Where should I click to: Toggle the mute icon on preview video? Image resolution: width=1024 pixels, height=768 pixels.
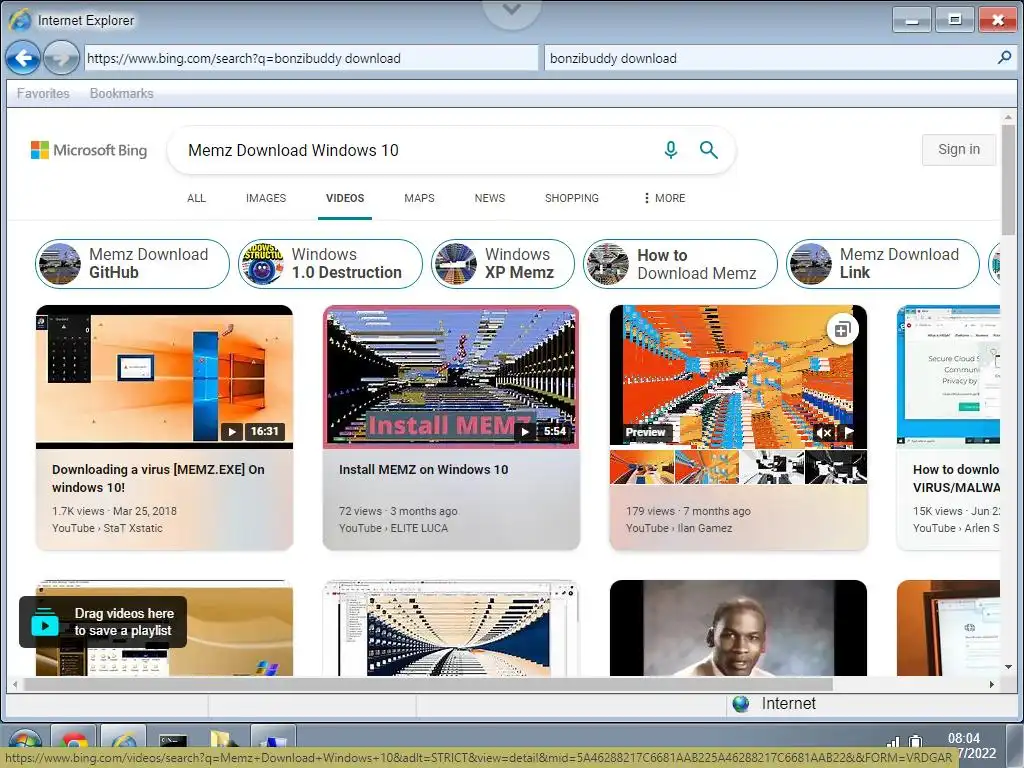pos(824,432)
